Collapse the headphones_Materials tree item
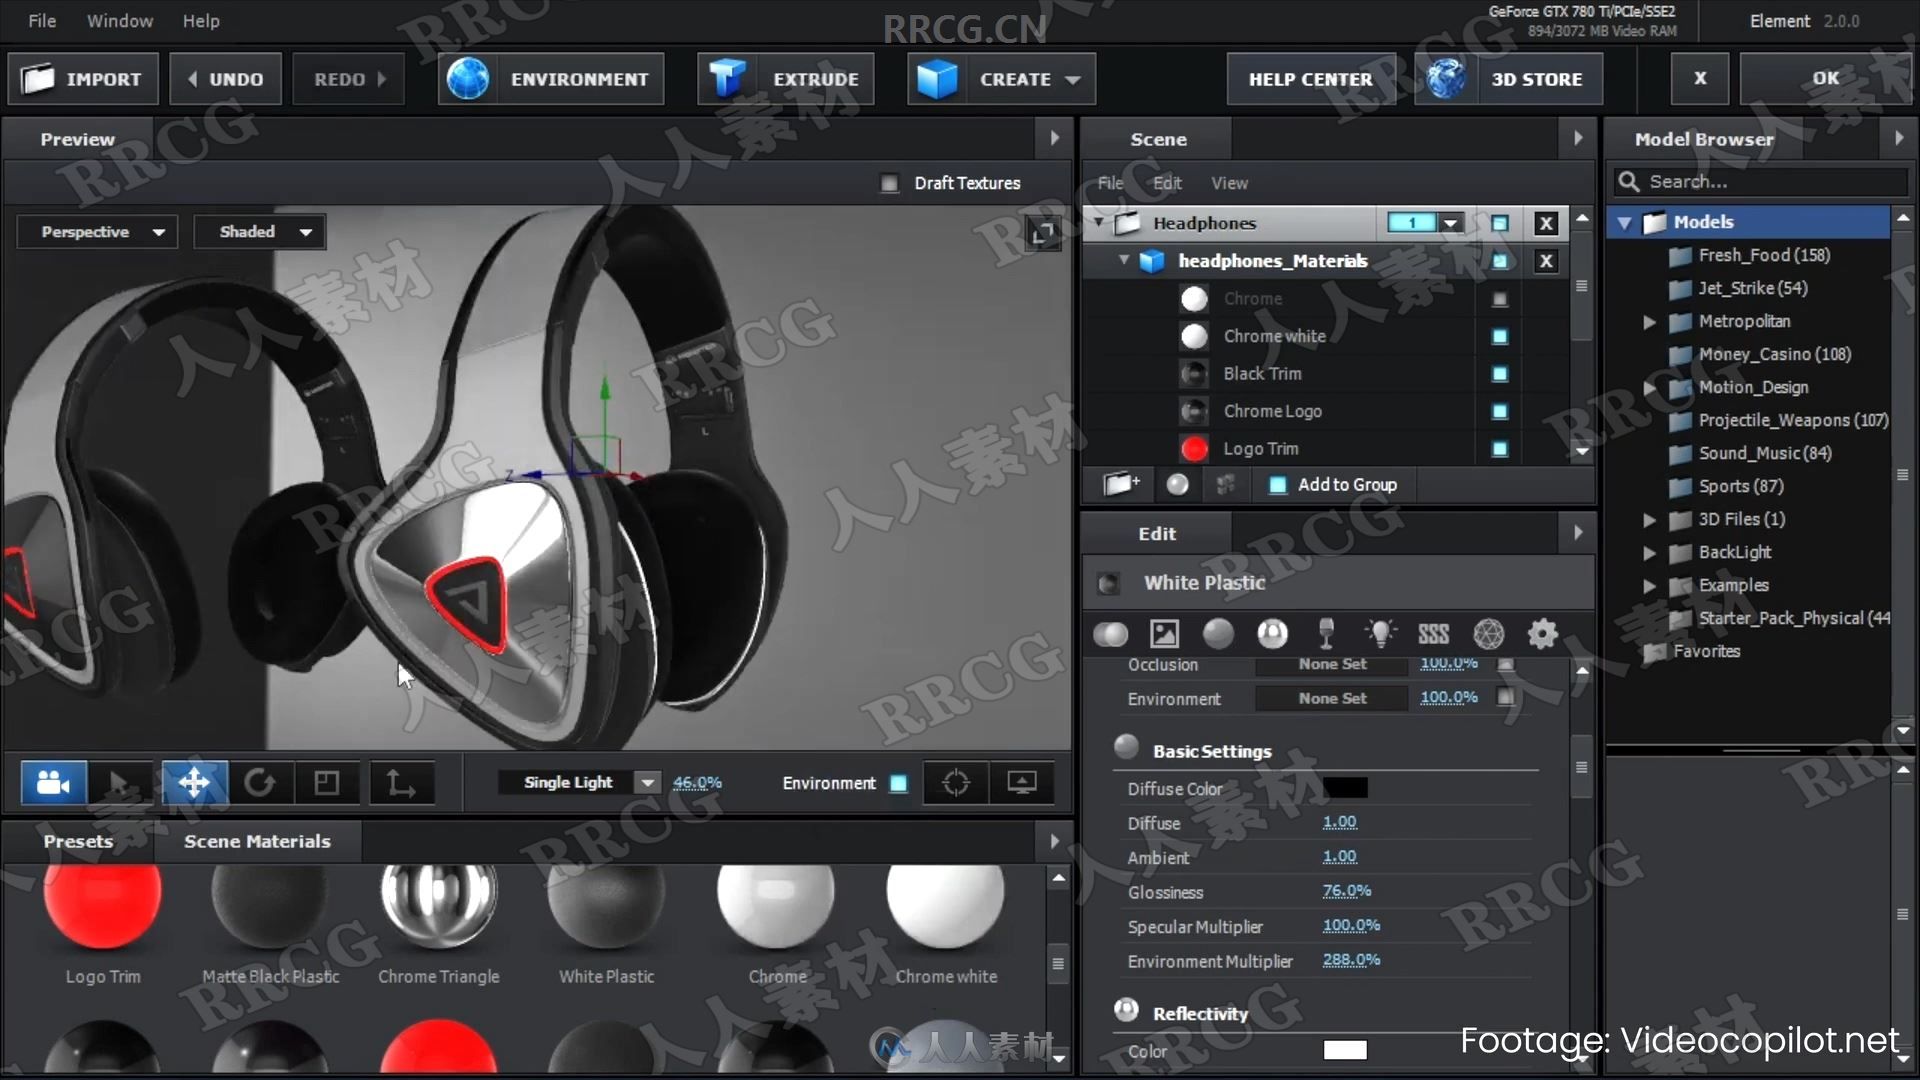The width and height of the screenshot is (1920, 1080). (1124, 260)
